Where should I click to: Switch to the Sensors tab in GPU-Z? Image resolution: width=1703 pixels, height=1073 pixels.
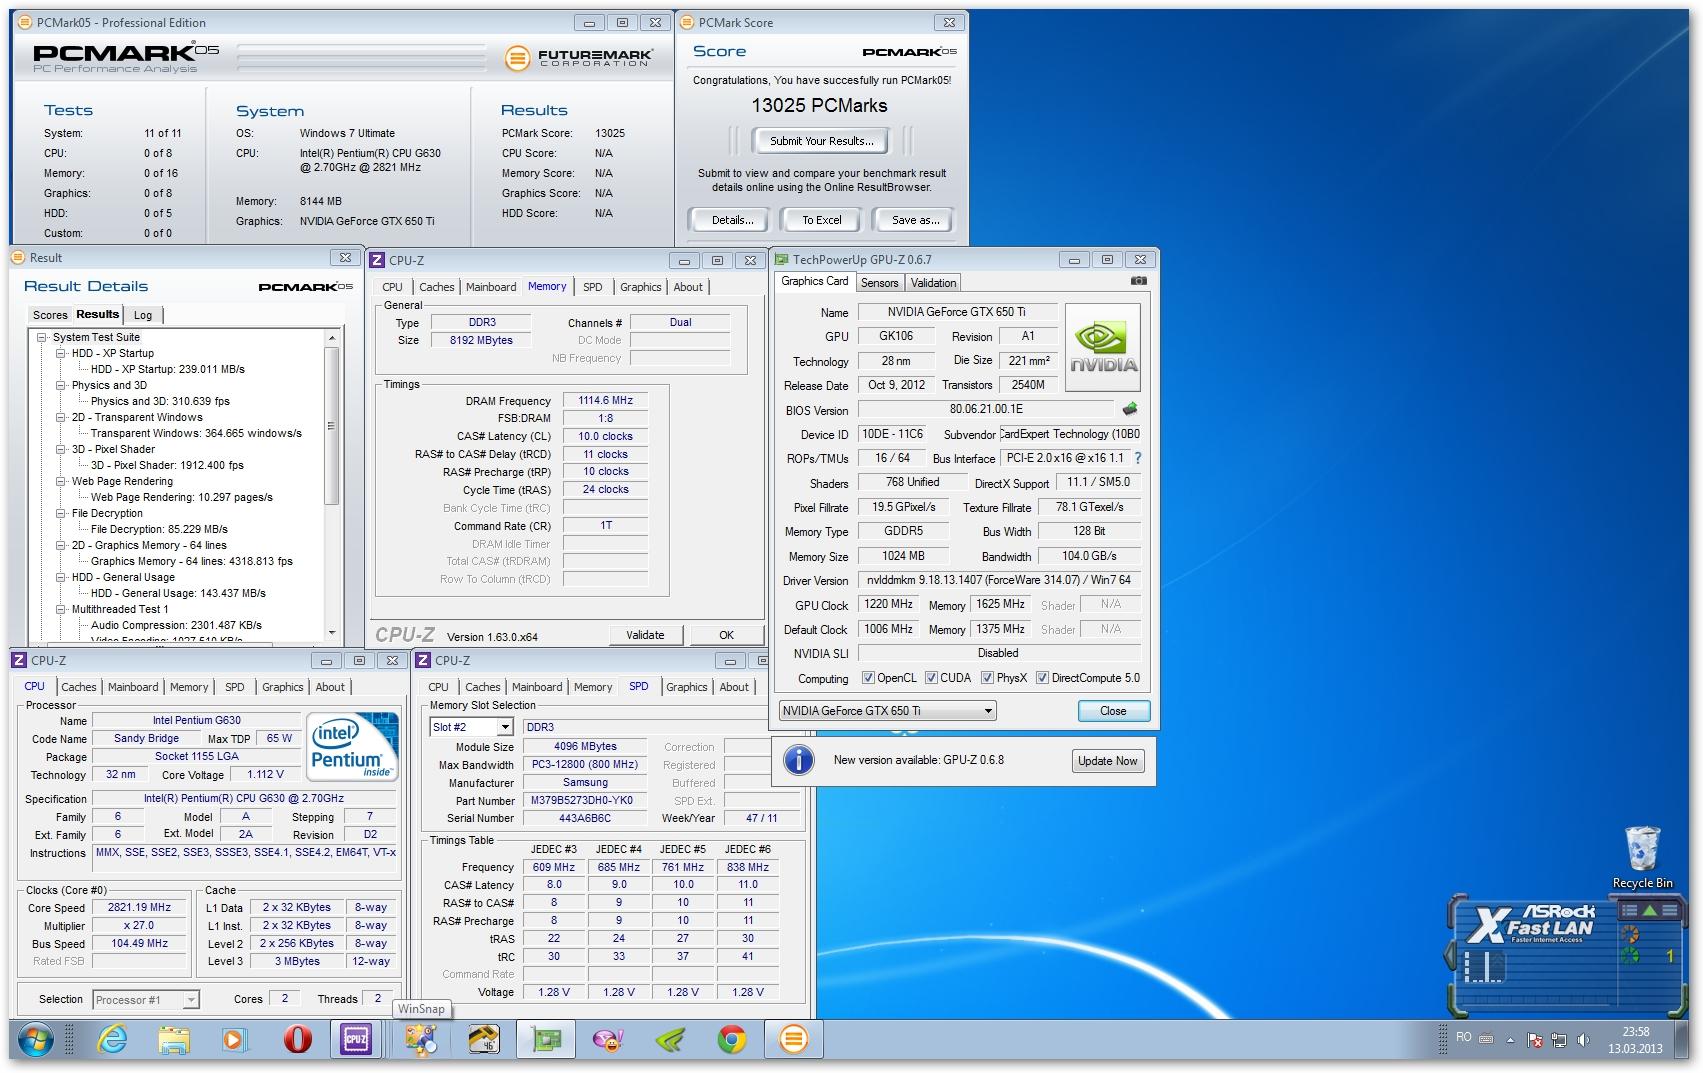click(879, 283)
